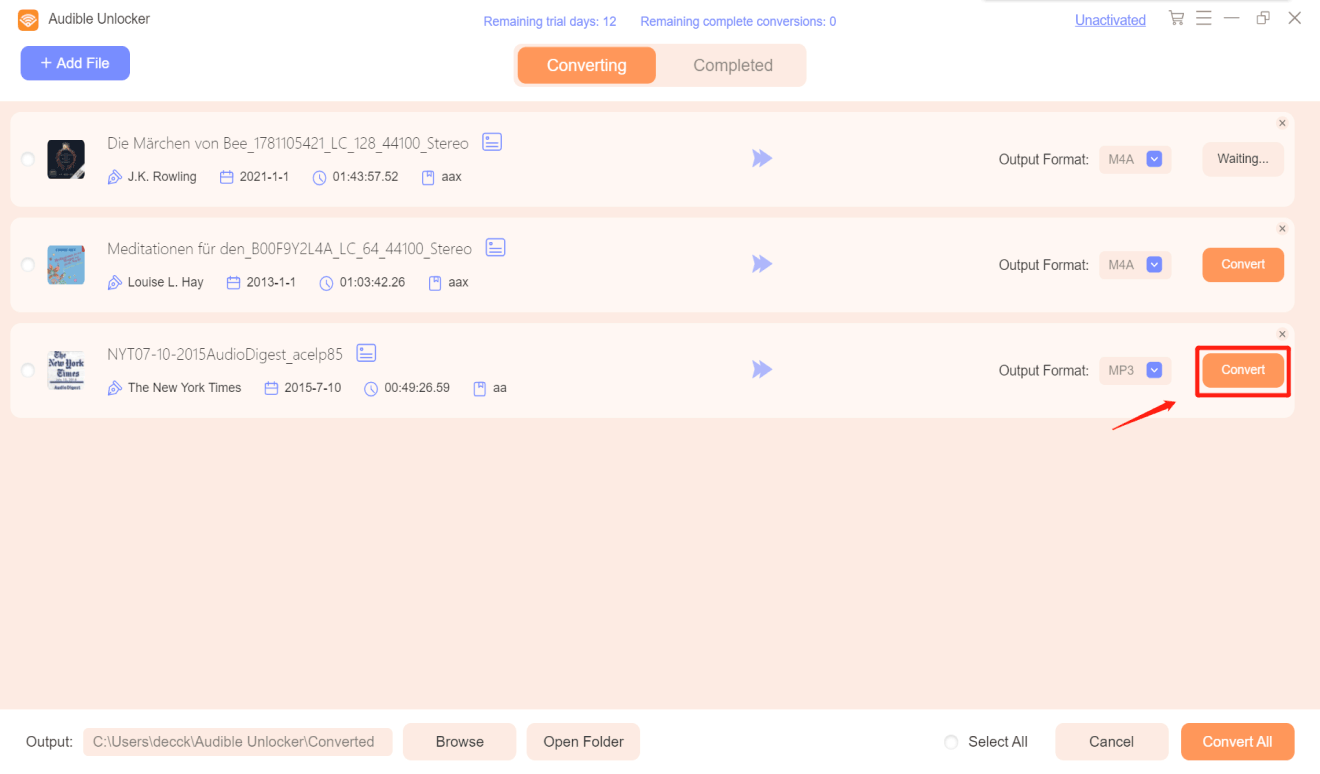
Task: Click title Die Märchen von Bee_1781105421_LC_128_44100_Stereo
Action: point(288,143)
